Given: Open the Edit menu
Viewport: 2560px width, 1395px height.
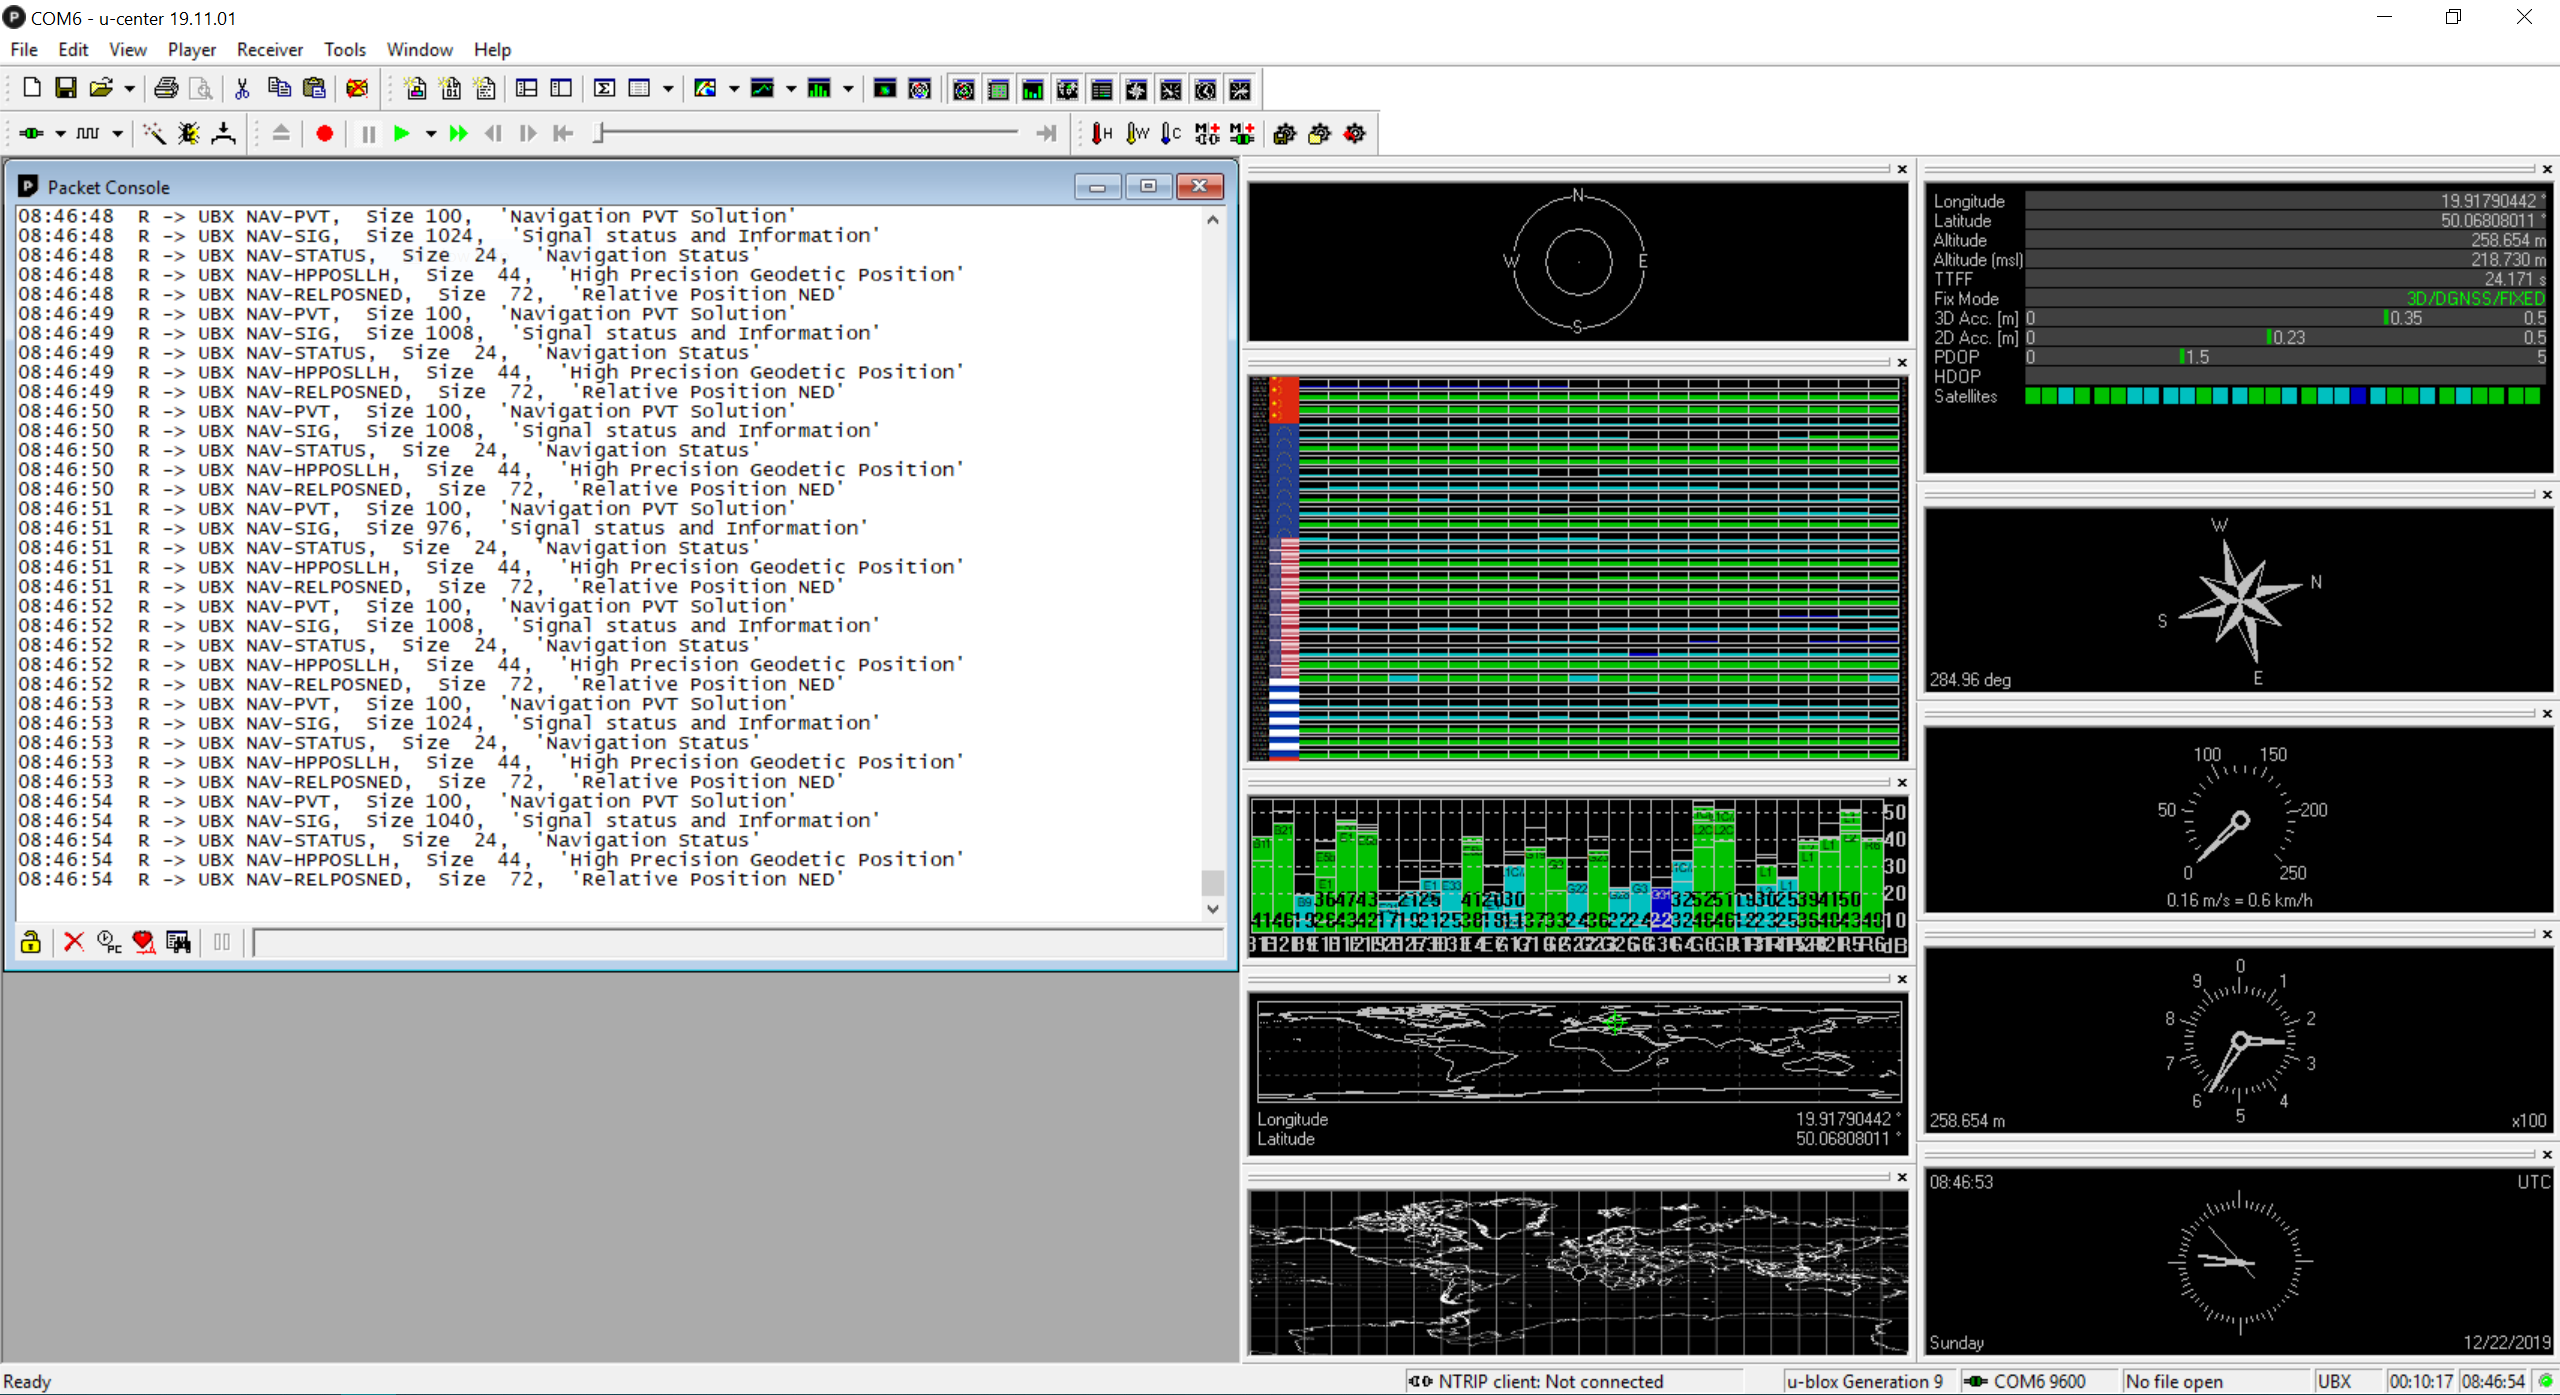Looking at the screenshot, I should point(73,49).
